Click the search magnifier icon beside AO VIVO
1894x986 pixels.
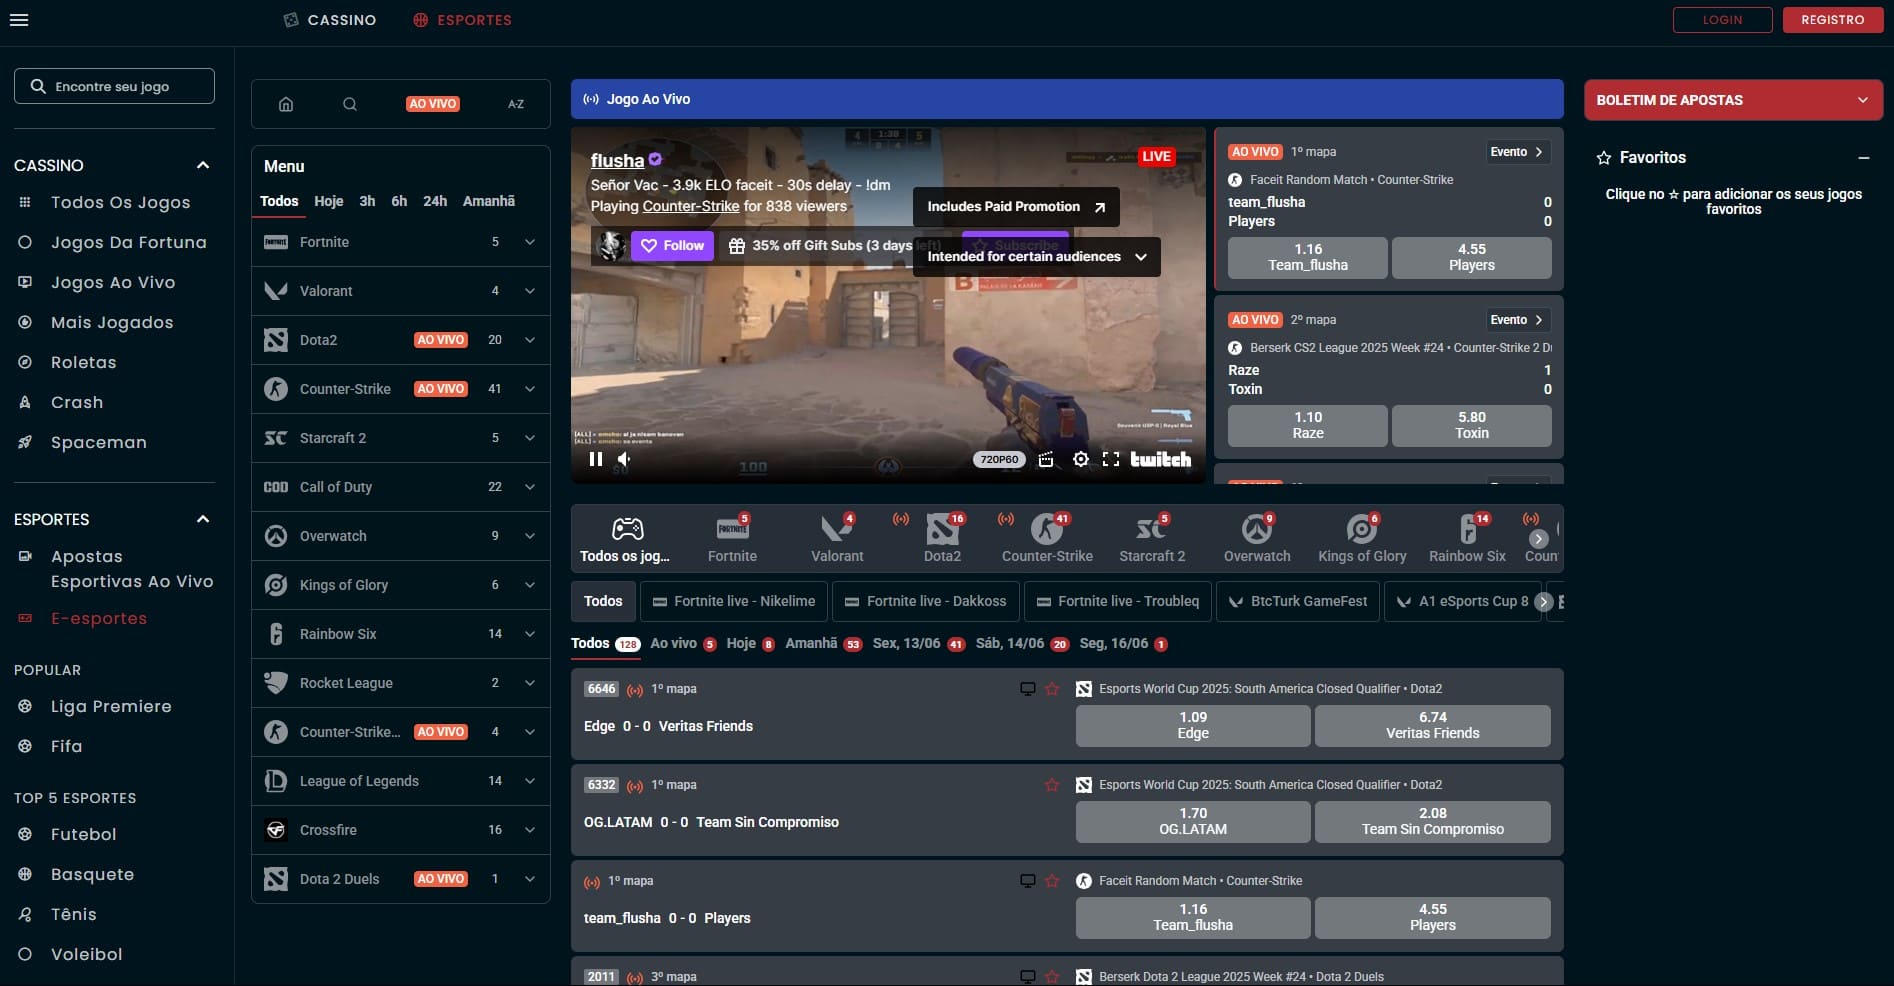coord(350,104)
